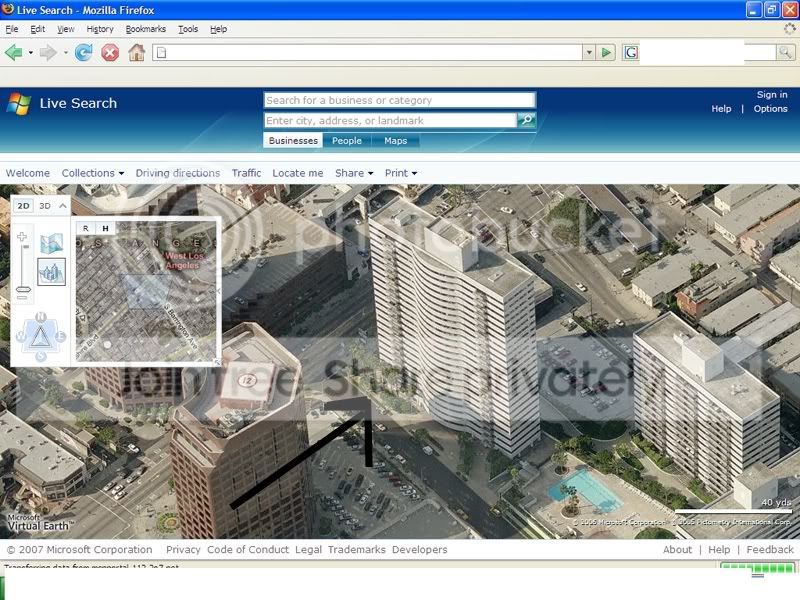Go back with the browser Back arrow
The height and width of the screenshot is (600, 800).
pos(14,52)
